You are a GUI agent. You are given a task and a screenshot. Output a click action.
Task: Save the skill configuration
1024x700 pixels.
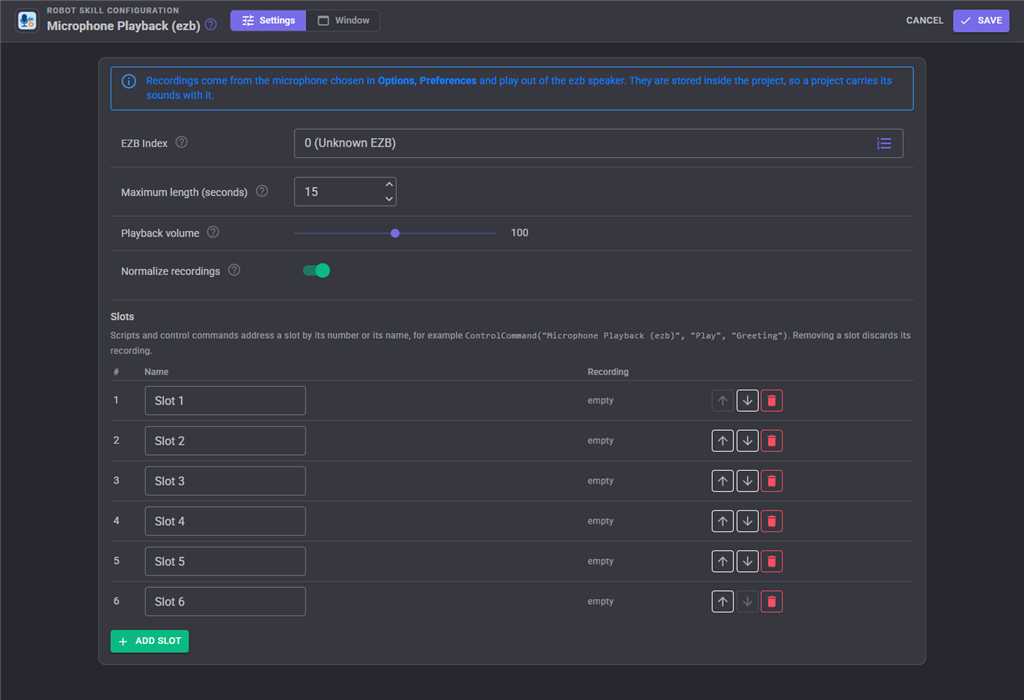(x=981, y=20)
